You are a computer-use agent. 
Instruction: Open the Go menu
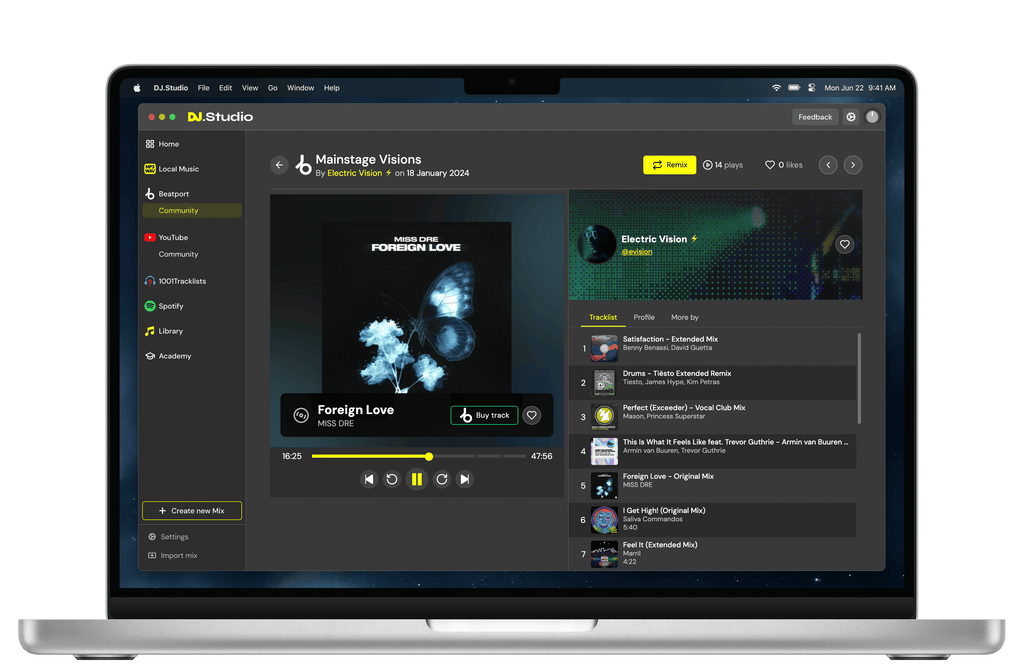tap(272, 87)
